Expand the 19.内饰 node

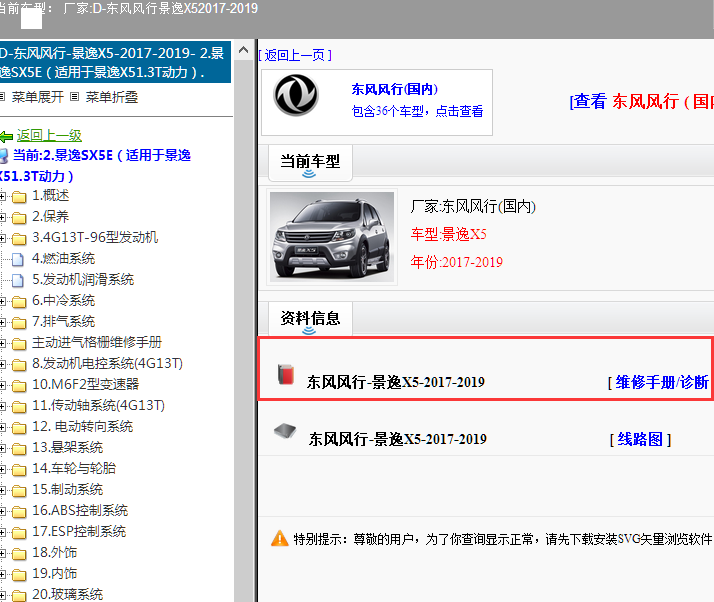[2, 575]
